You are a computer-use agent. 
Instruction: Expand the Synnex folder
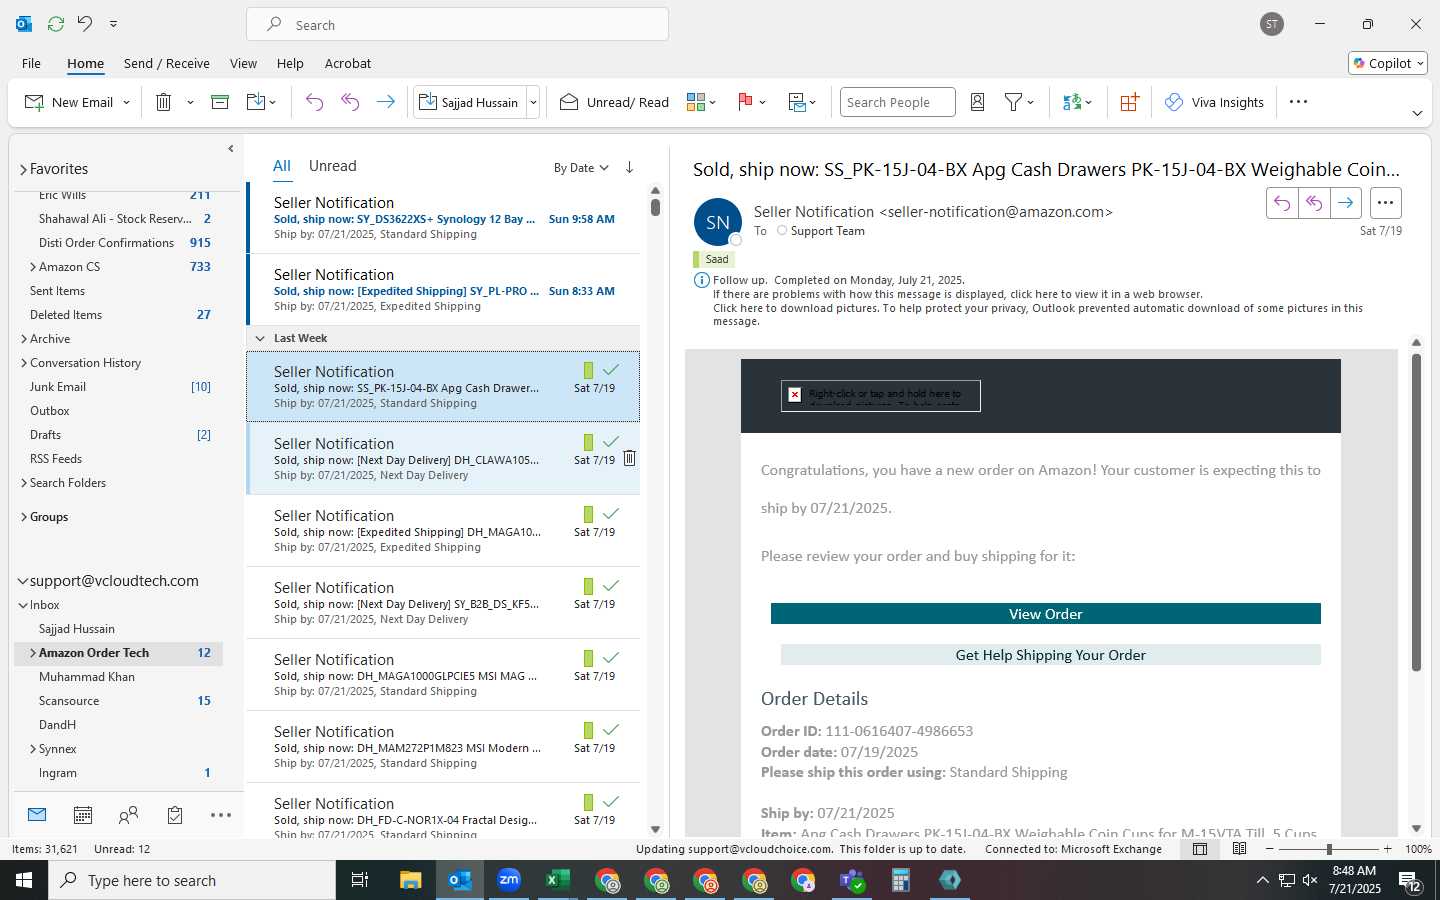[x=33, y=749]
